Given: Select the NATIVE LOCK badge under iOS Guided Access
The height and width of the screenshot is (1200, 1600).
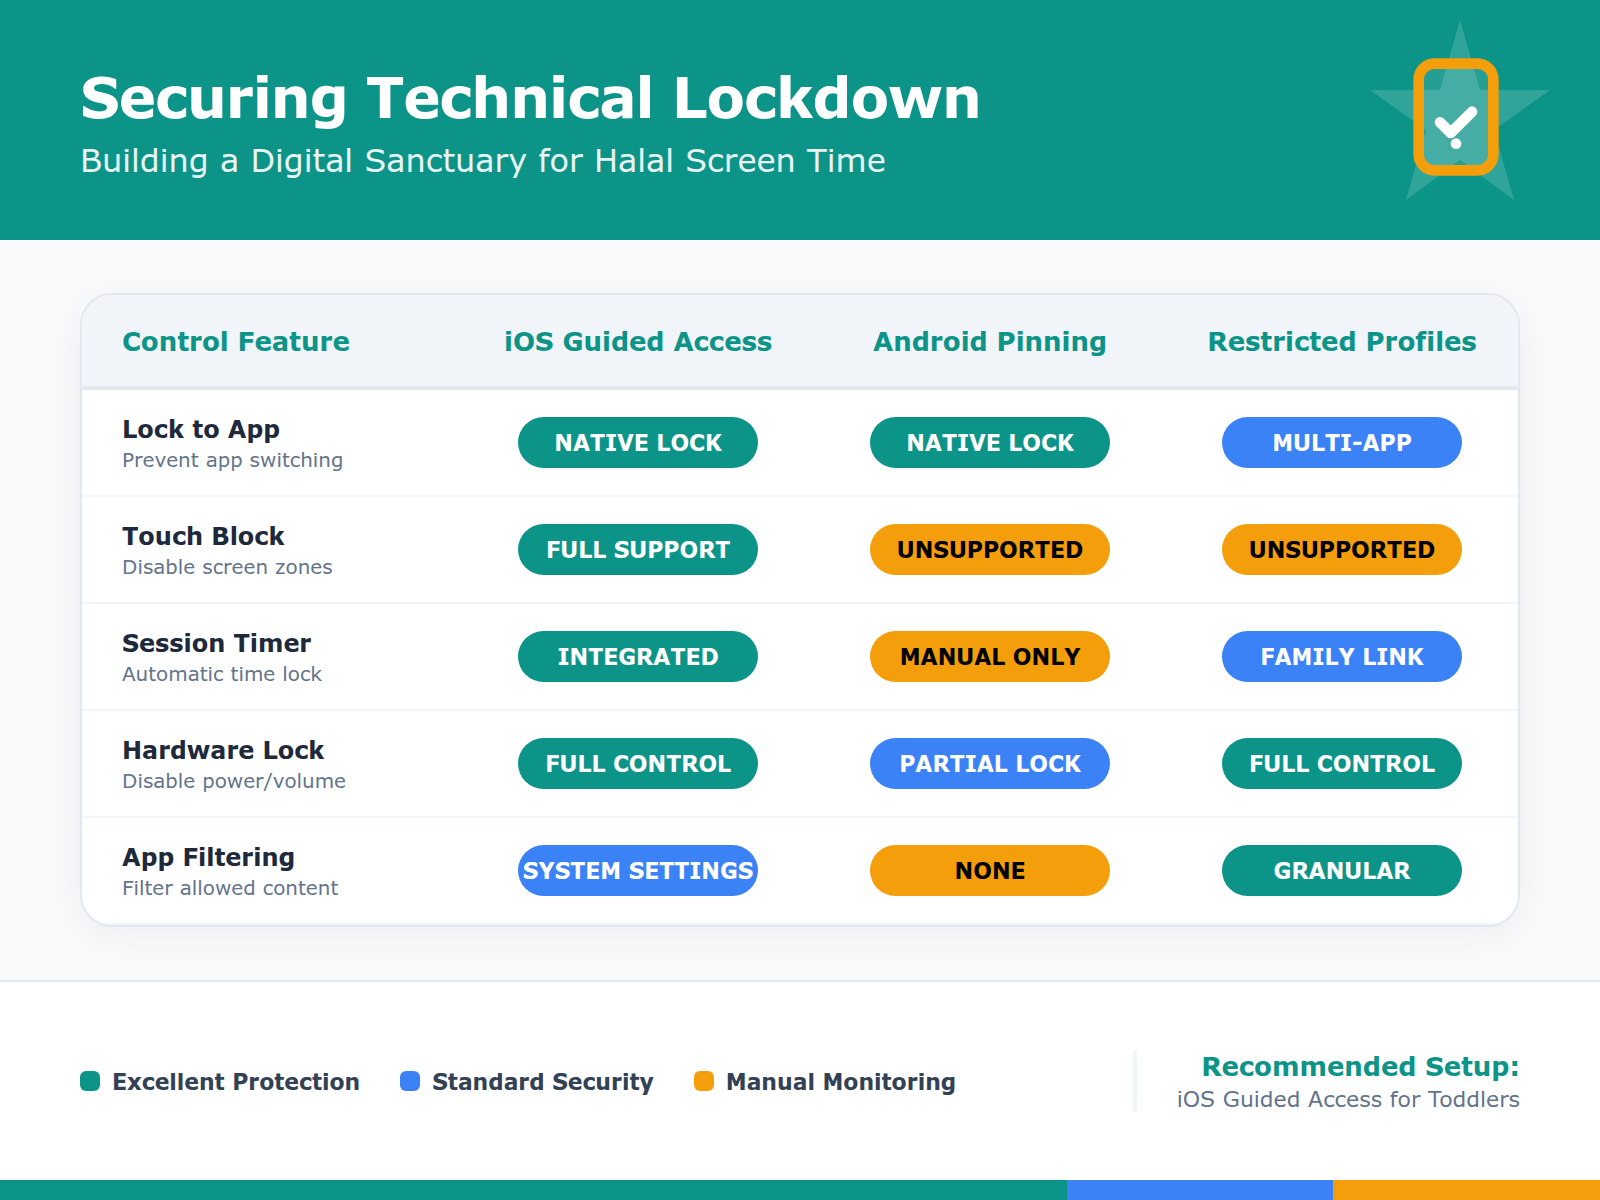Looking at the screenshot, I should (x=637, y=442).
